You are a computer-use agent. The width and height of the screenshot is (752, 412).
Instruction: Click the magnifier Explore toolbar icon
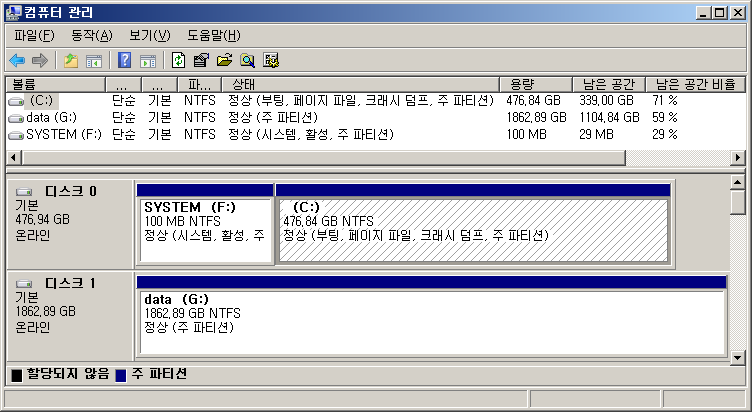pos(247,60)
